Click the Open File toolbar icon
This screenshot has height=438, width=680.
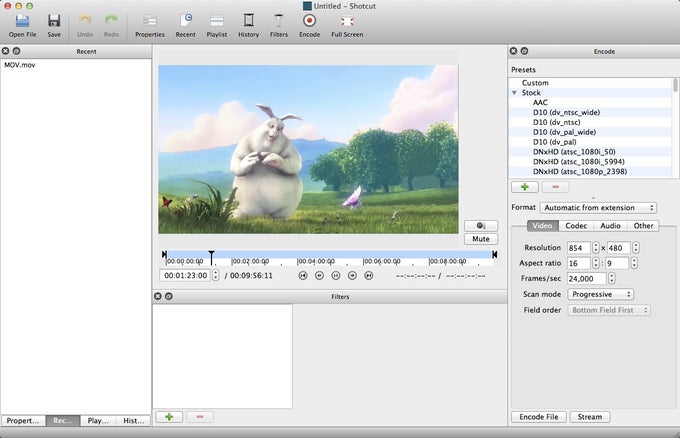pyautogui.click(x=22, y=26)
